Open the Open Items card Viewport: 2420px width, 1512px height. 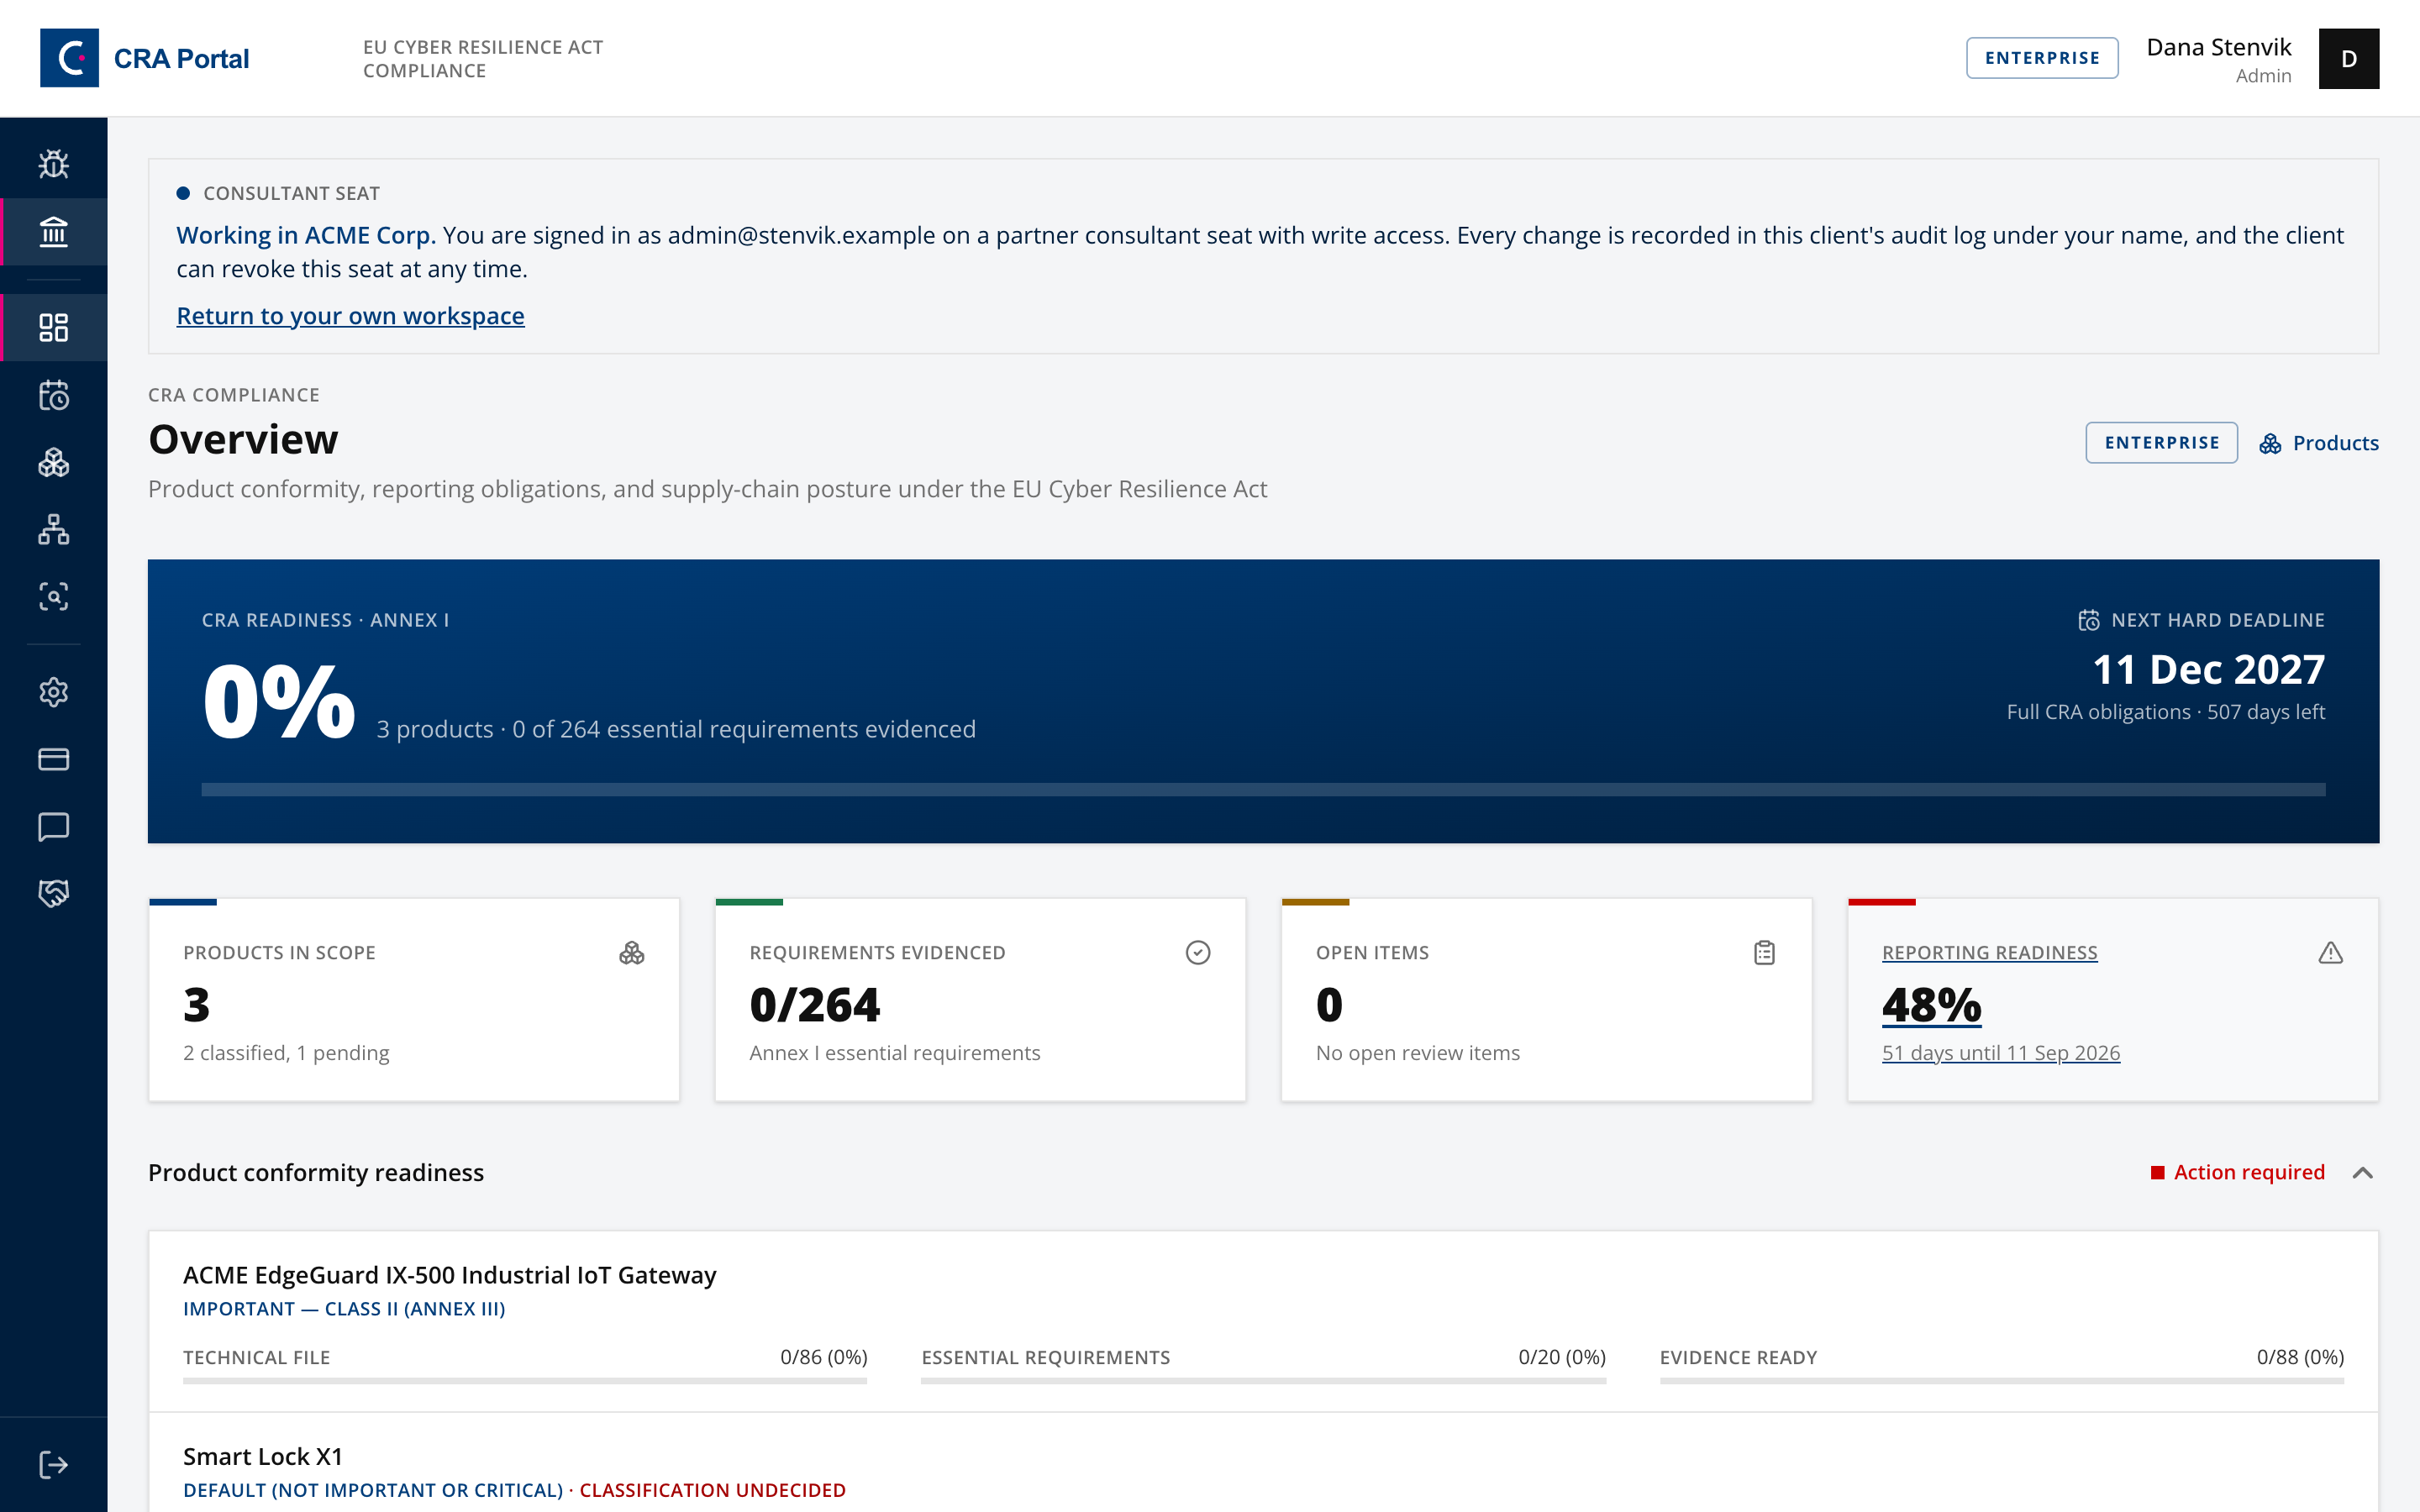[x=1546, y=1000]
